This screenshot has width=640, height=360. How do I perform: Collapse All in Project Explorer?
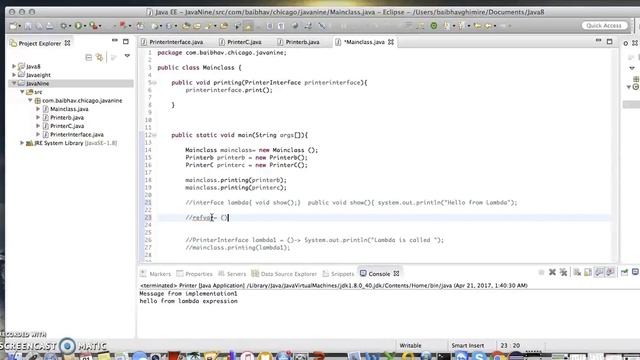pyautogui.click(x=89, y=57)
